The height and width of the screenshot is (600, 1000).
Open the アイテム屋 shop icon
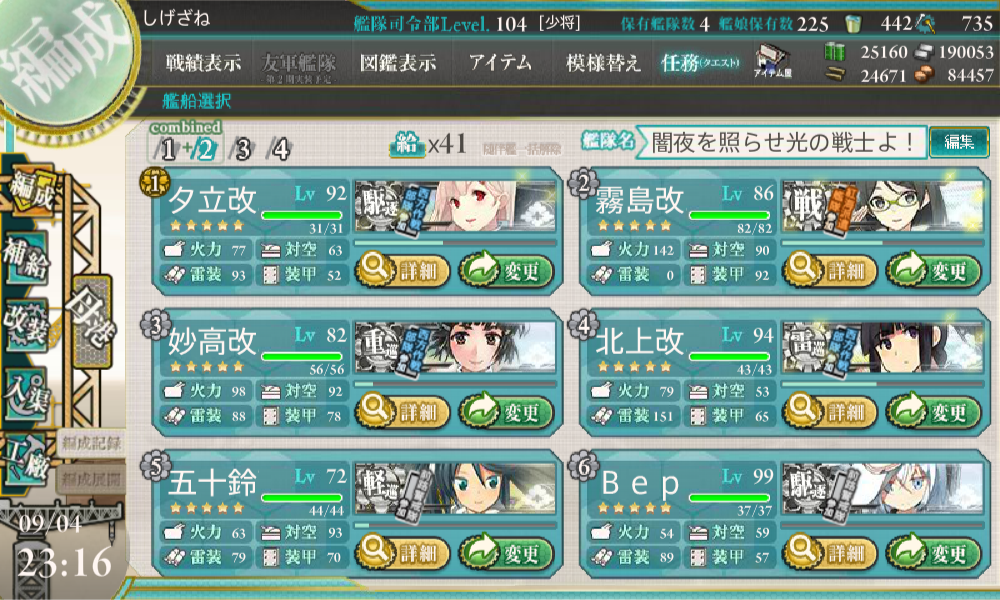[773, 62]
